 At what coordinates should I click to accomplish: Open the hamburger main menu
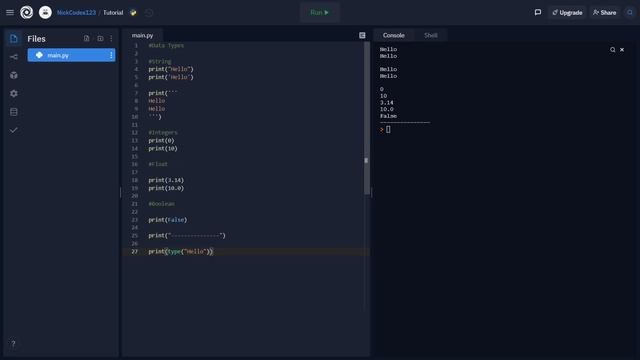point(10,13)
